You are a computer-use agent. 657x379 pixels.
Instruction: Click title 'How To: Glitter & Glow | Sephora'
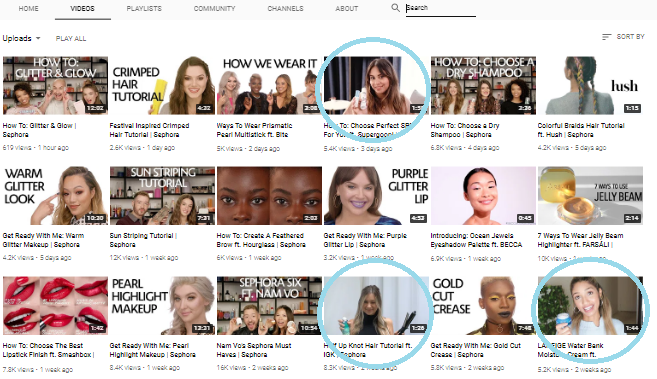[39, 130]
